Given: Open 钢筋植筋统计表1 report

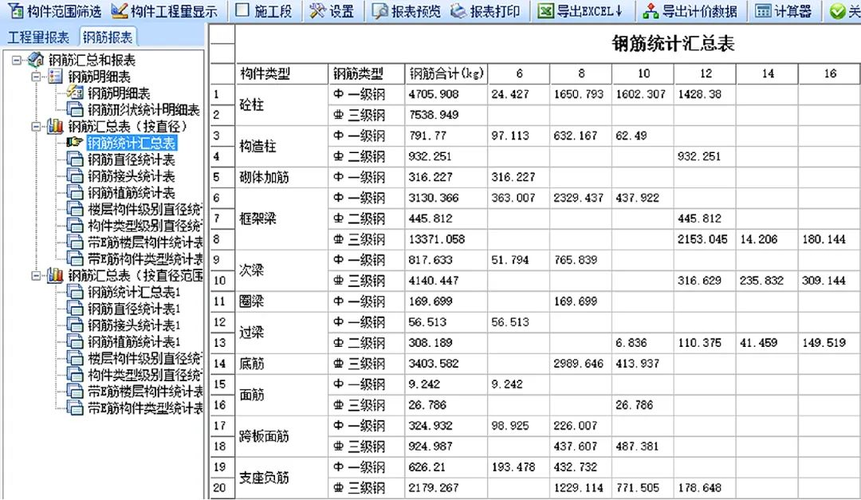Looking at the screenshot, I should tap(134, 342).
